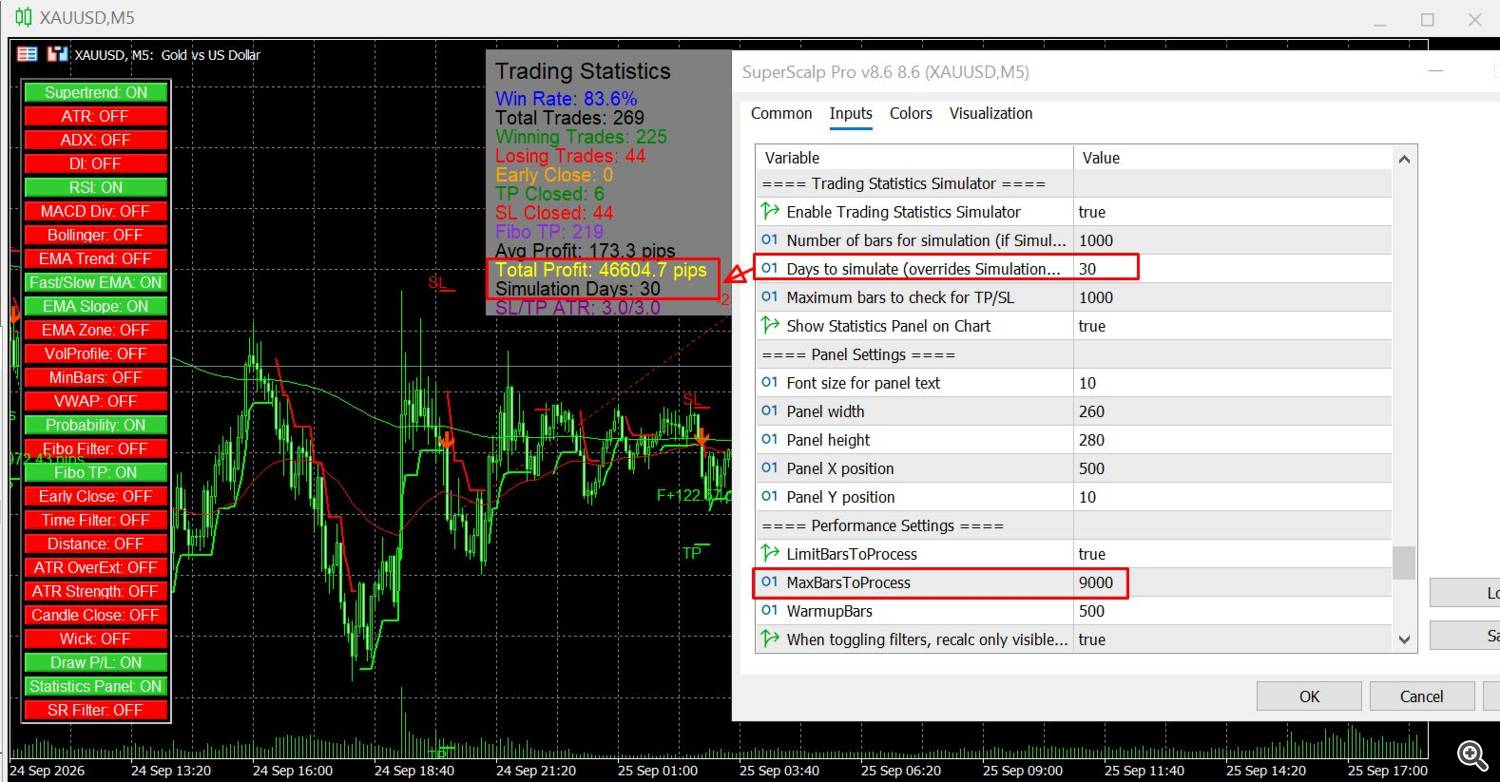Click the inputs list scrollbar thumb
The height and width of the screenshot is (782, 1500).
[x=1404, y=563]
